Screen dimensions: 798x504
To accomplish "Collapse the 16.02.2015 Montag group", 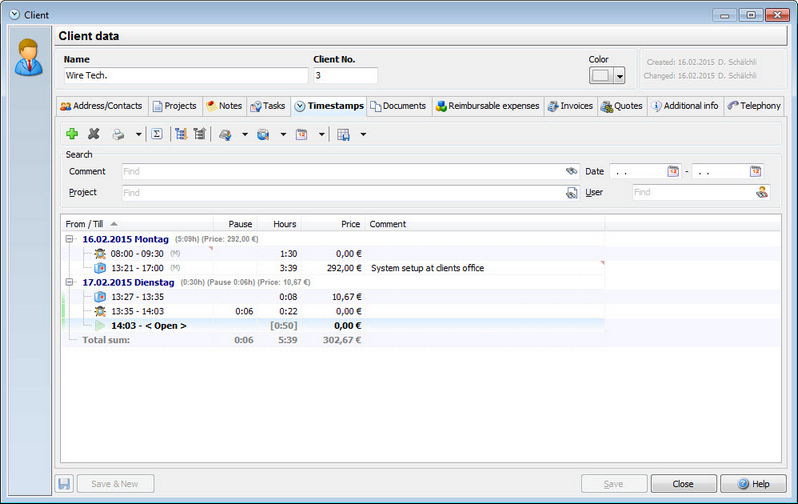I will 69,239.
